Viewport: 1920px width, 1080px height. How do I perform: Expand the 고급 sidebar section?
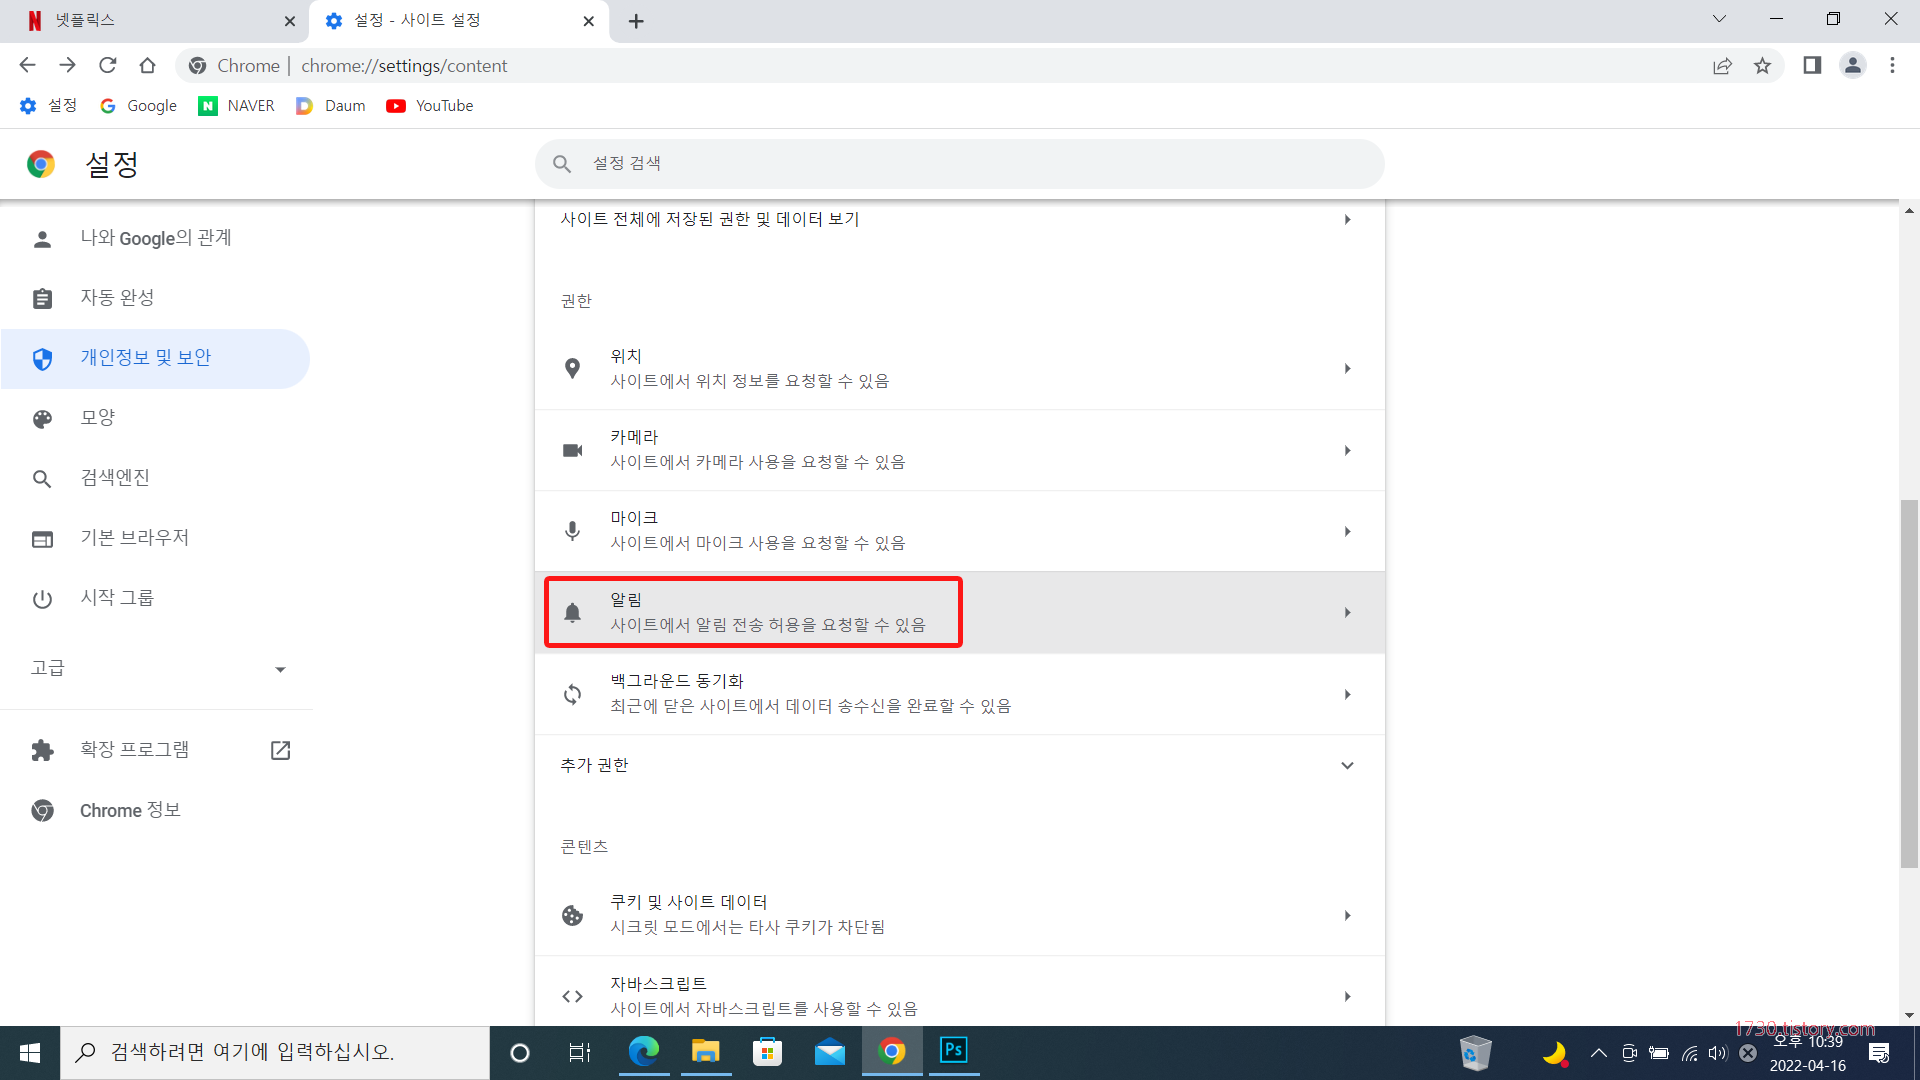tap(280, 669)
